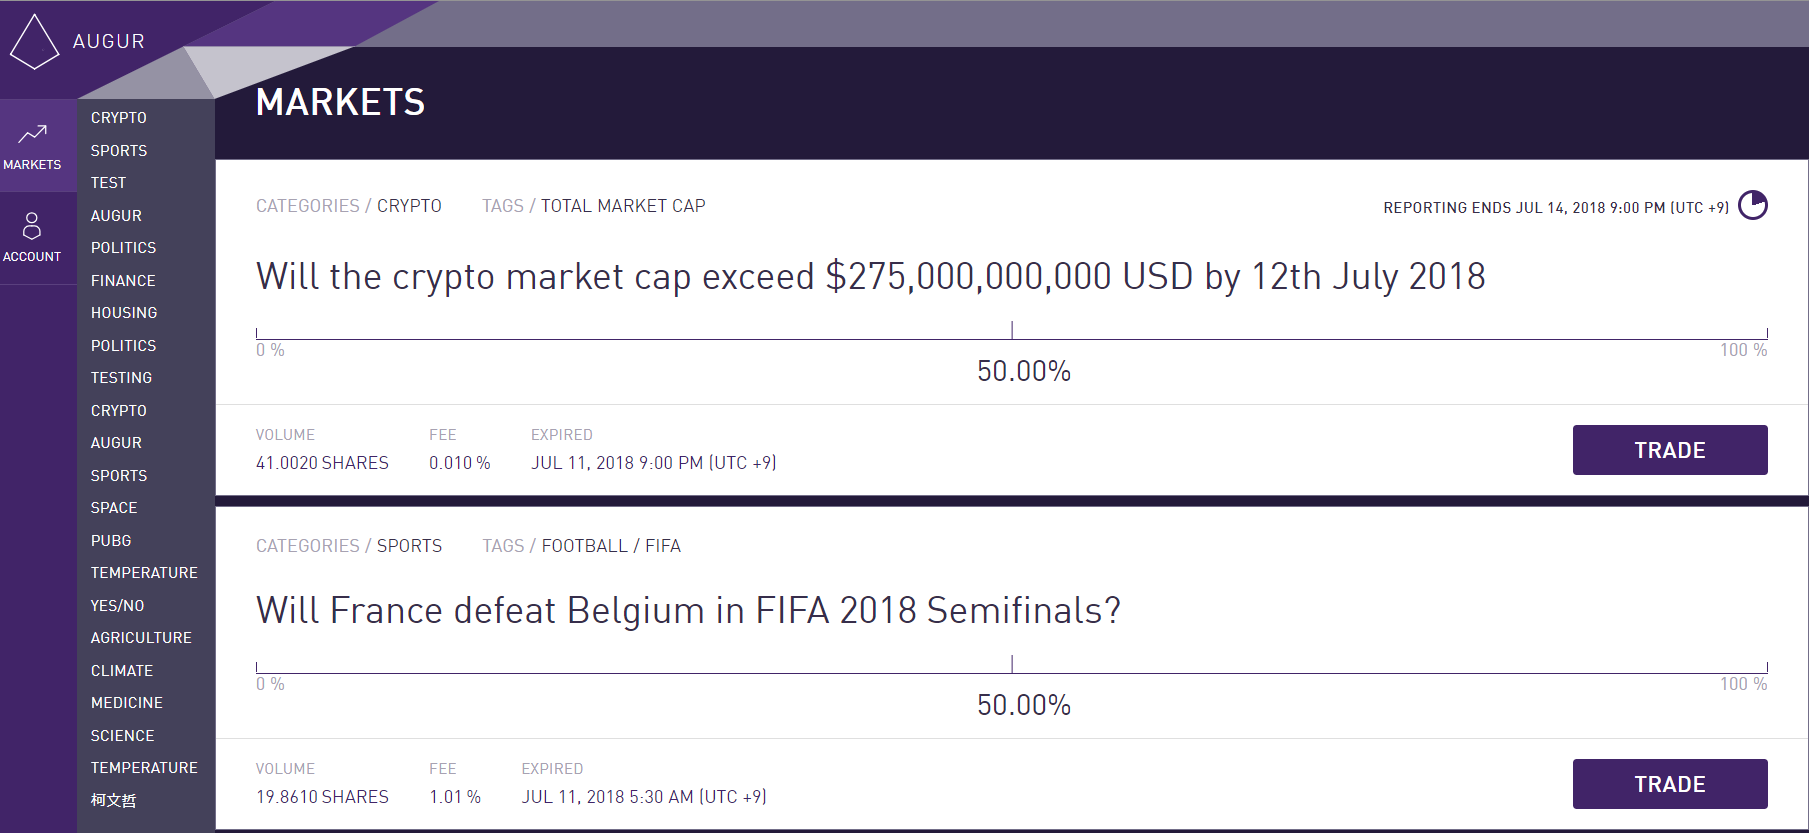Open the Account person icon
This screenshot has height=833, width=1809.
point(32,225)
